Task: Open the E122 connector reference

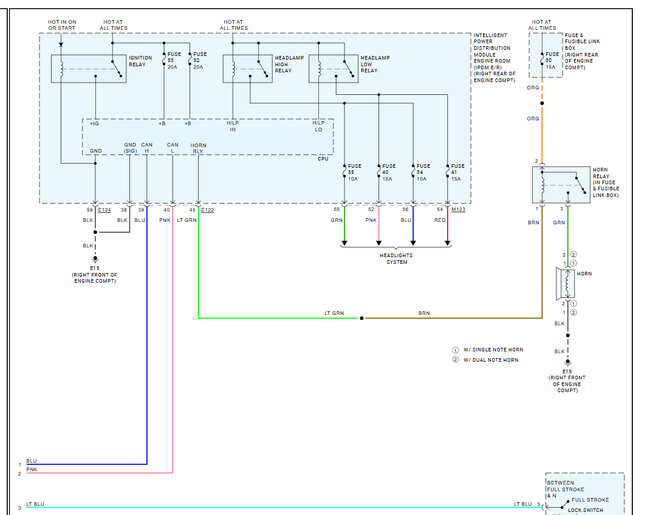Action: [x=207, y=210]
